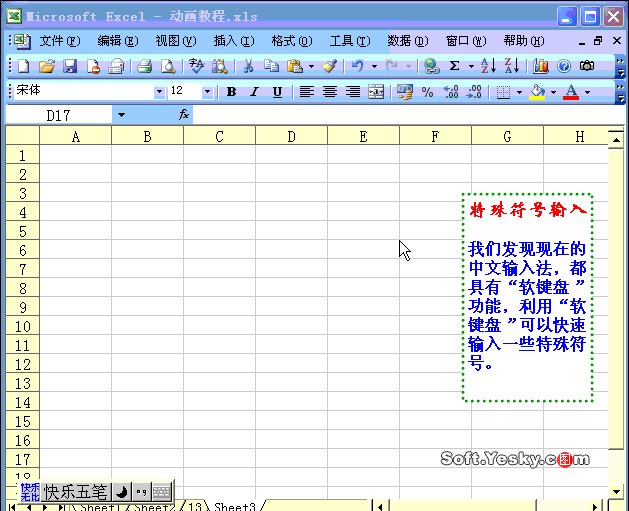Screen dimensions: 629x511
Task: Click the Permission icon in toolbar
Action: (93, 66)
